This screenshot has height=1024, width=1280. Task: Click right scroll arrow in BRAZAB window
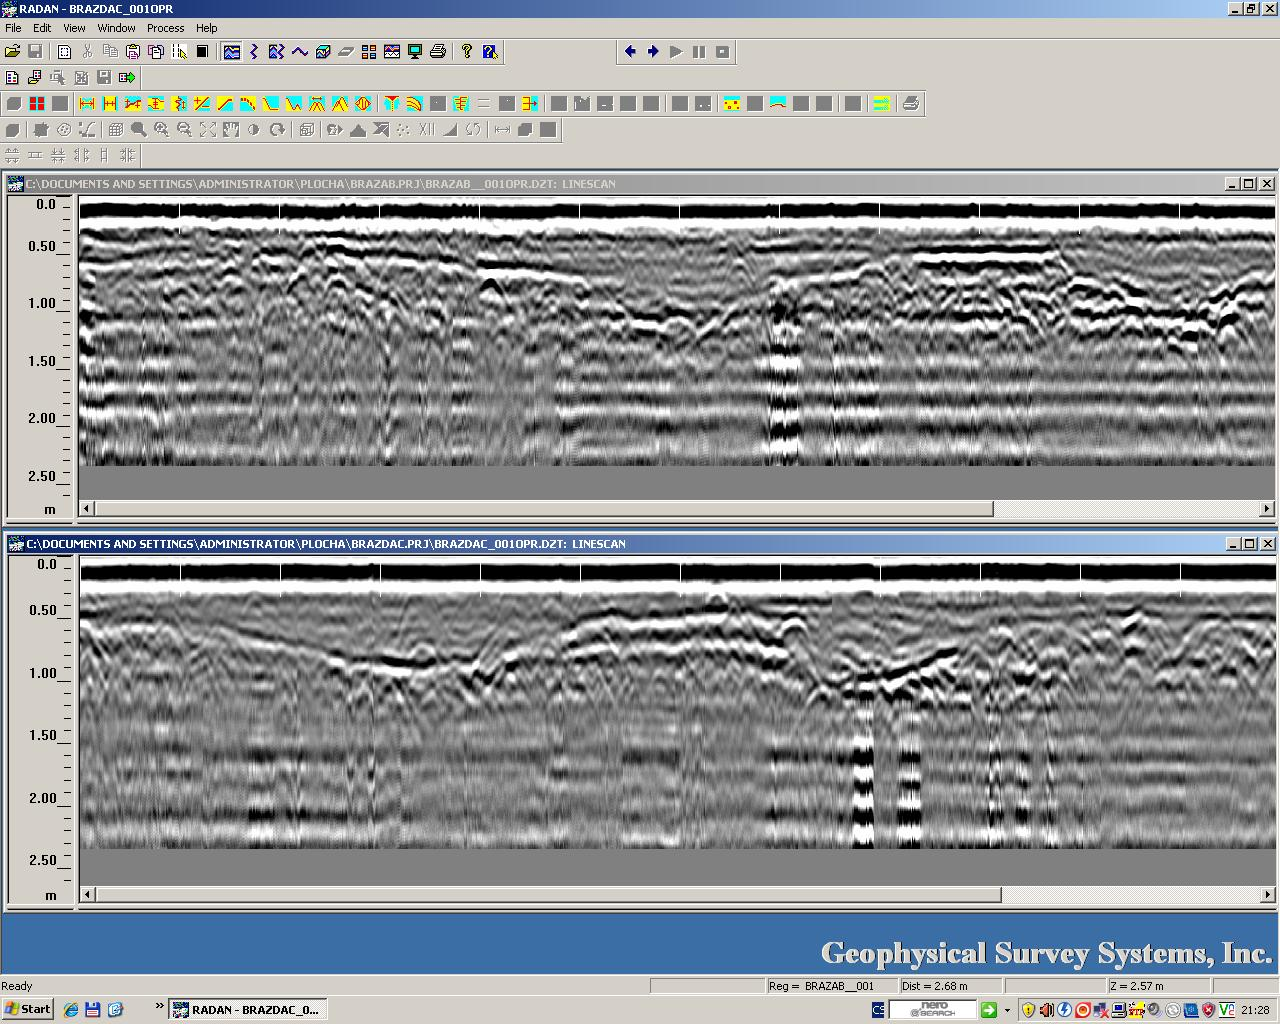(x=1267, y=508)
